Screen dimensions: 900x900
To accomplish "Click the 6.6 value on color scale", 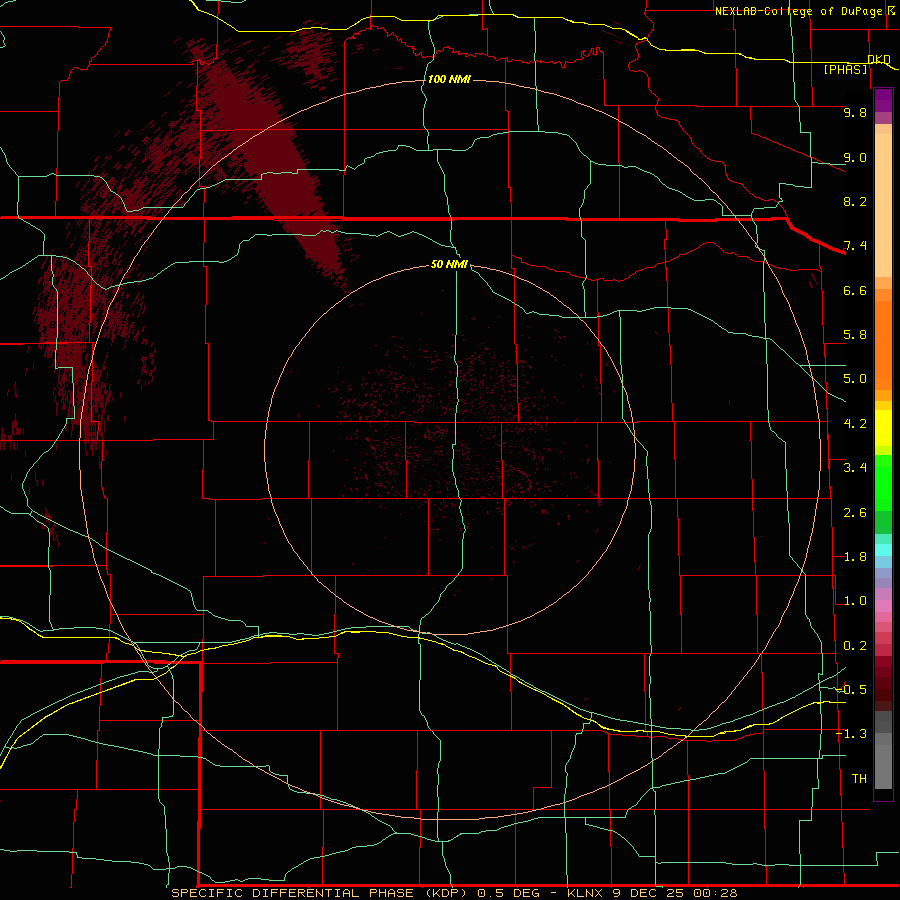I will [855, 290].
